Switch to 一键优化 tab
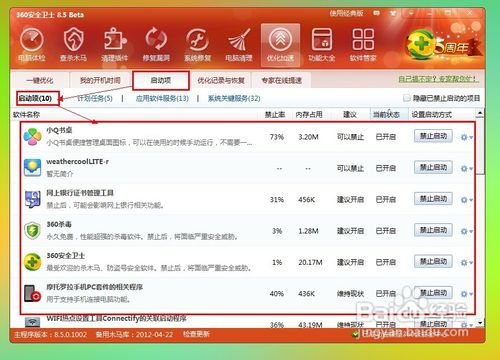This screenshot has width=500, height=360. click(40, 80)
